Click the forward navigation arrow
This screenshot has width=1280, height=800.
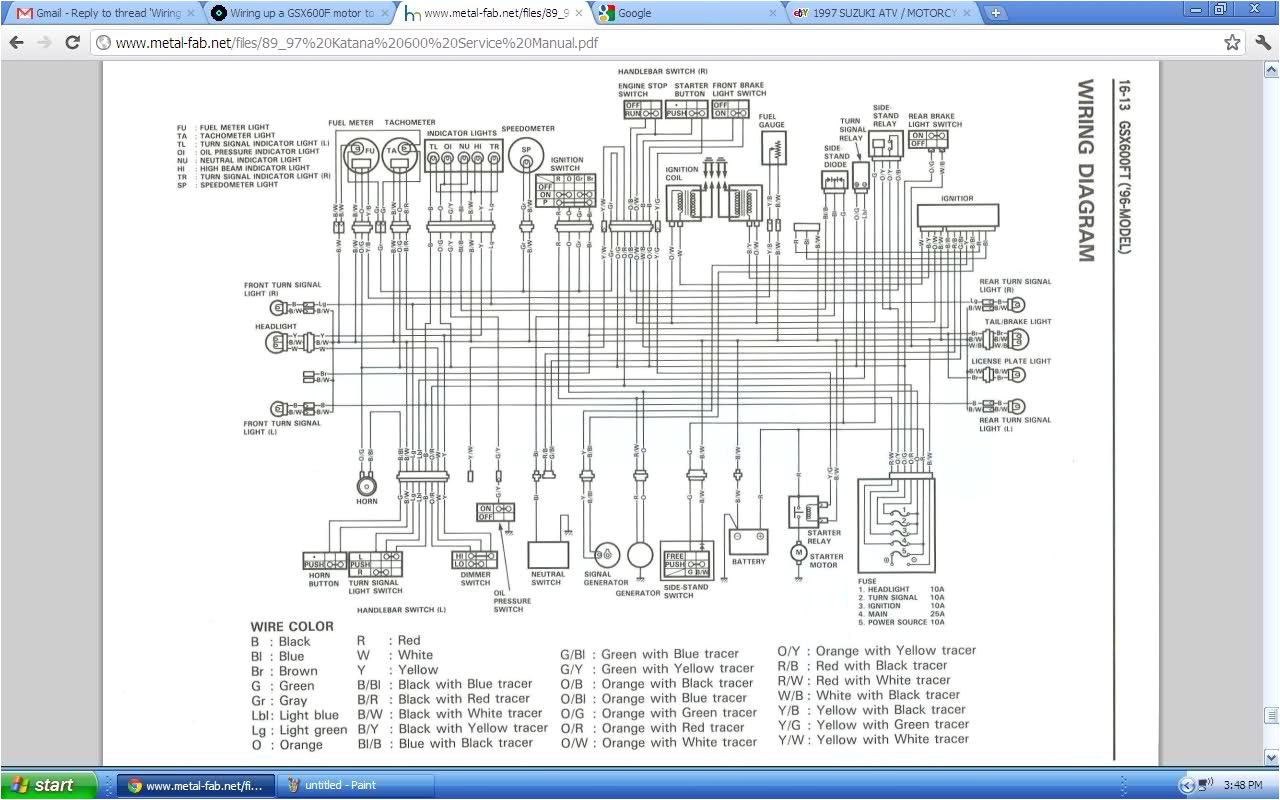[44, 42]
